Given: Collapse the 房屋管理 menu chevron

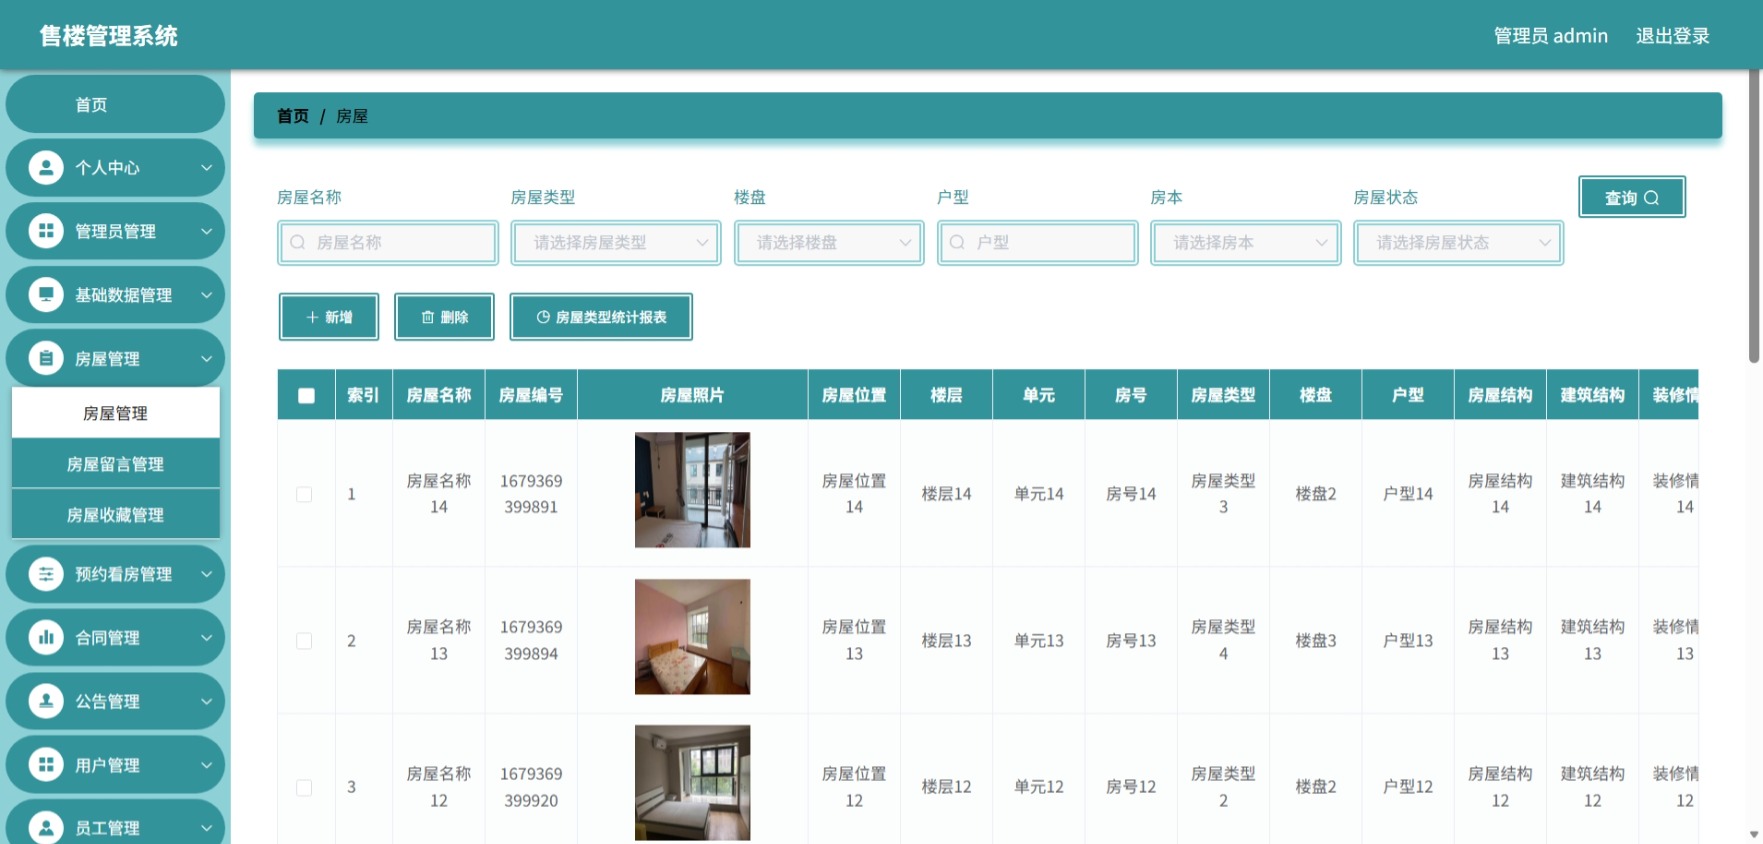Looking at the screenshot, I should tap(206, 358).
